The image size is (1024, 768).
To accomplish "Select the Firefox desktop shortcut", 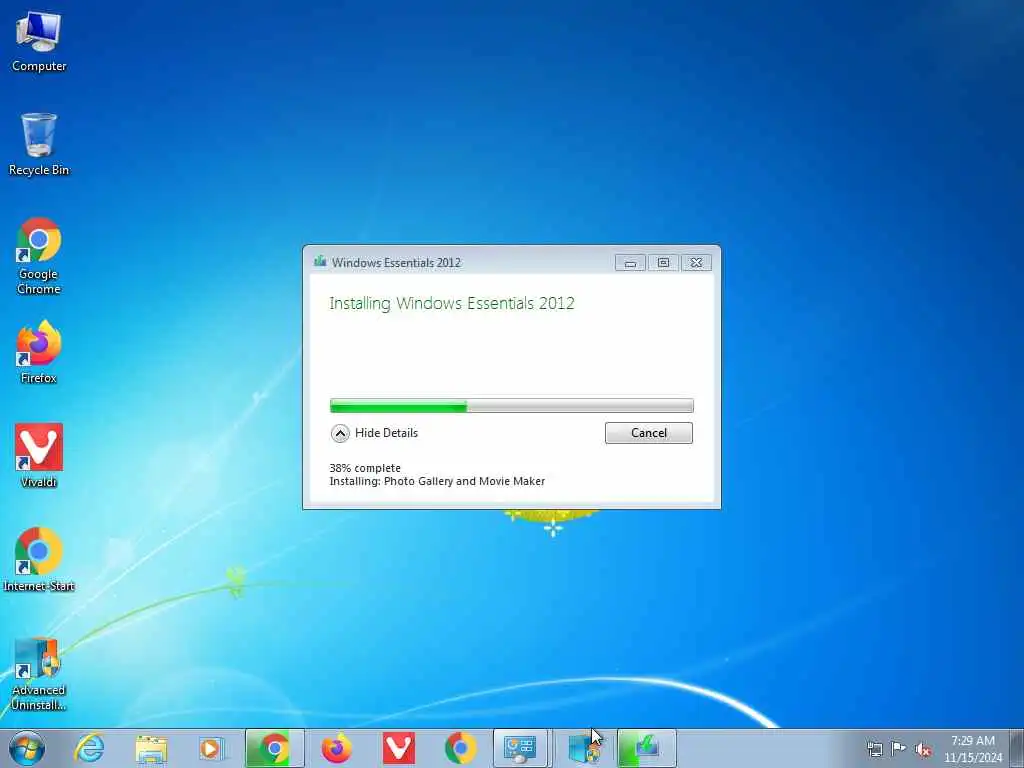I will coord(39,352).
